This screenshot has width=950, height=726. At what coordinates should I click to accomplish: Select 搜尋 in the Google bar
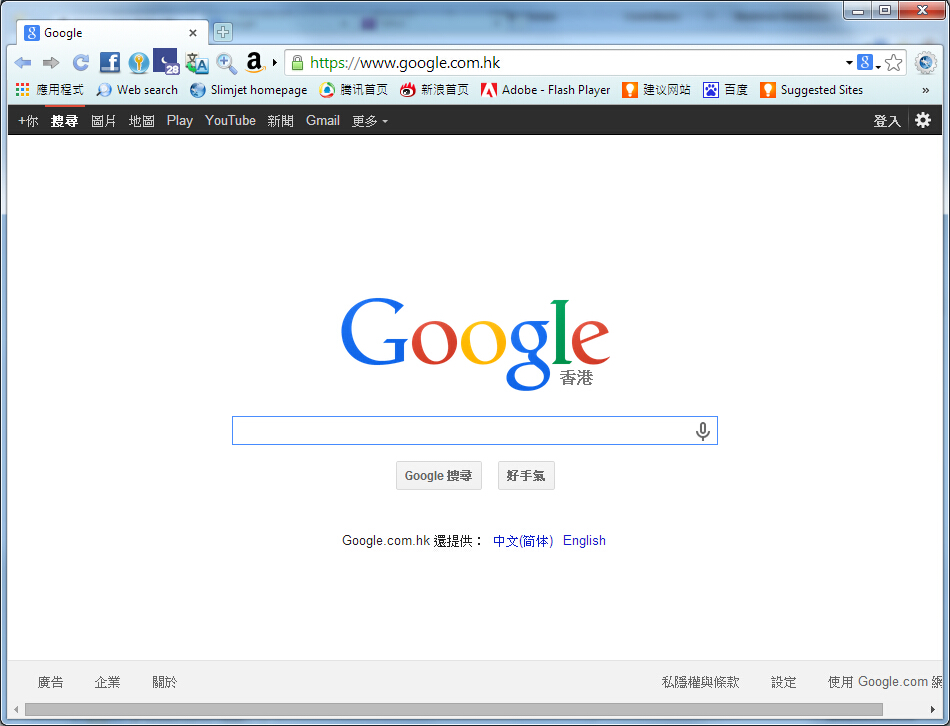click(64, 121)
